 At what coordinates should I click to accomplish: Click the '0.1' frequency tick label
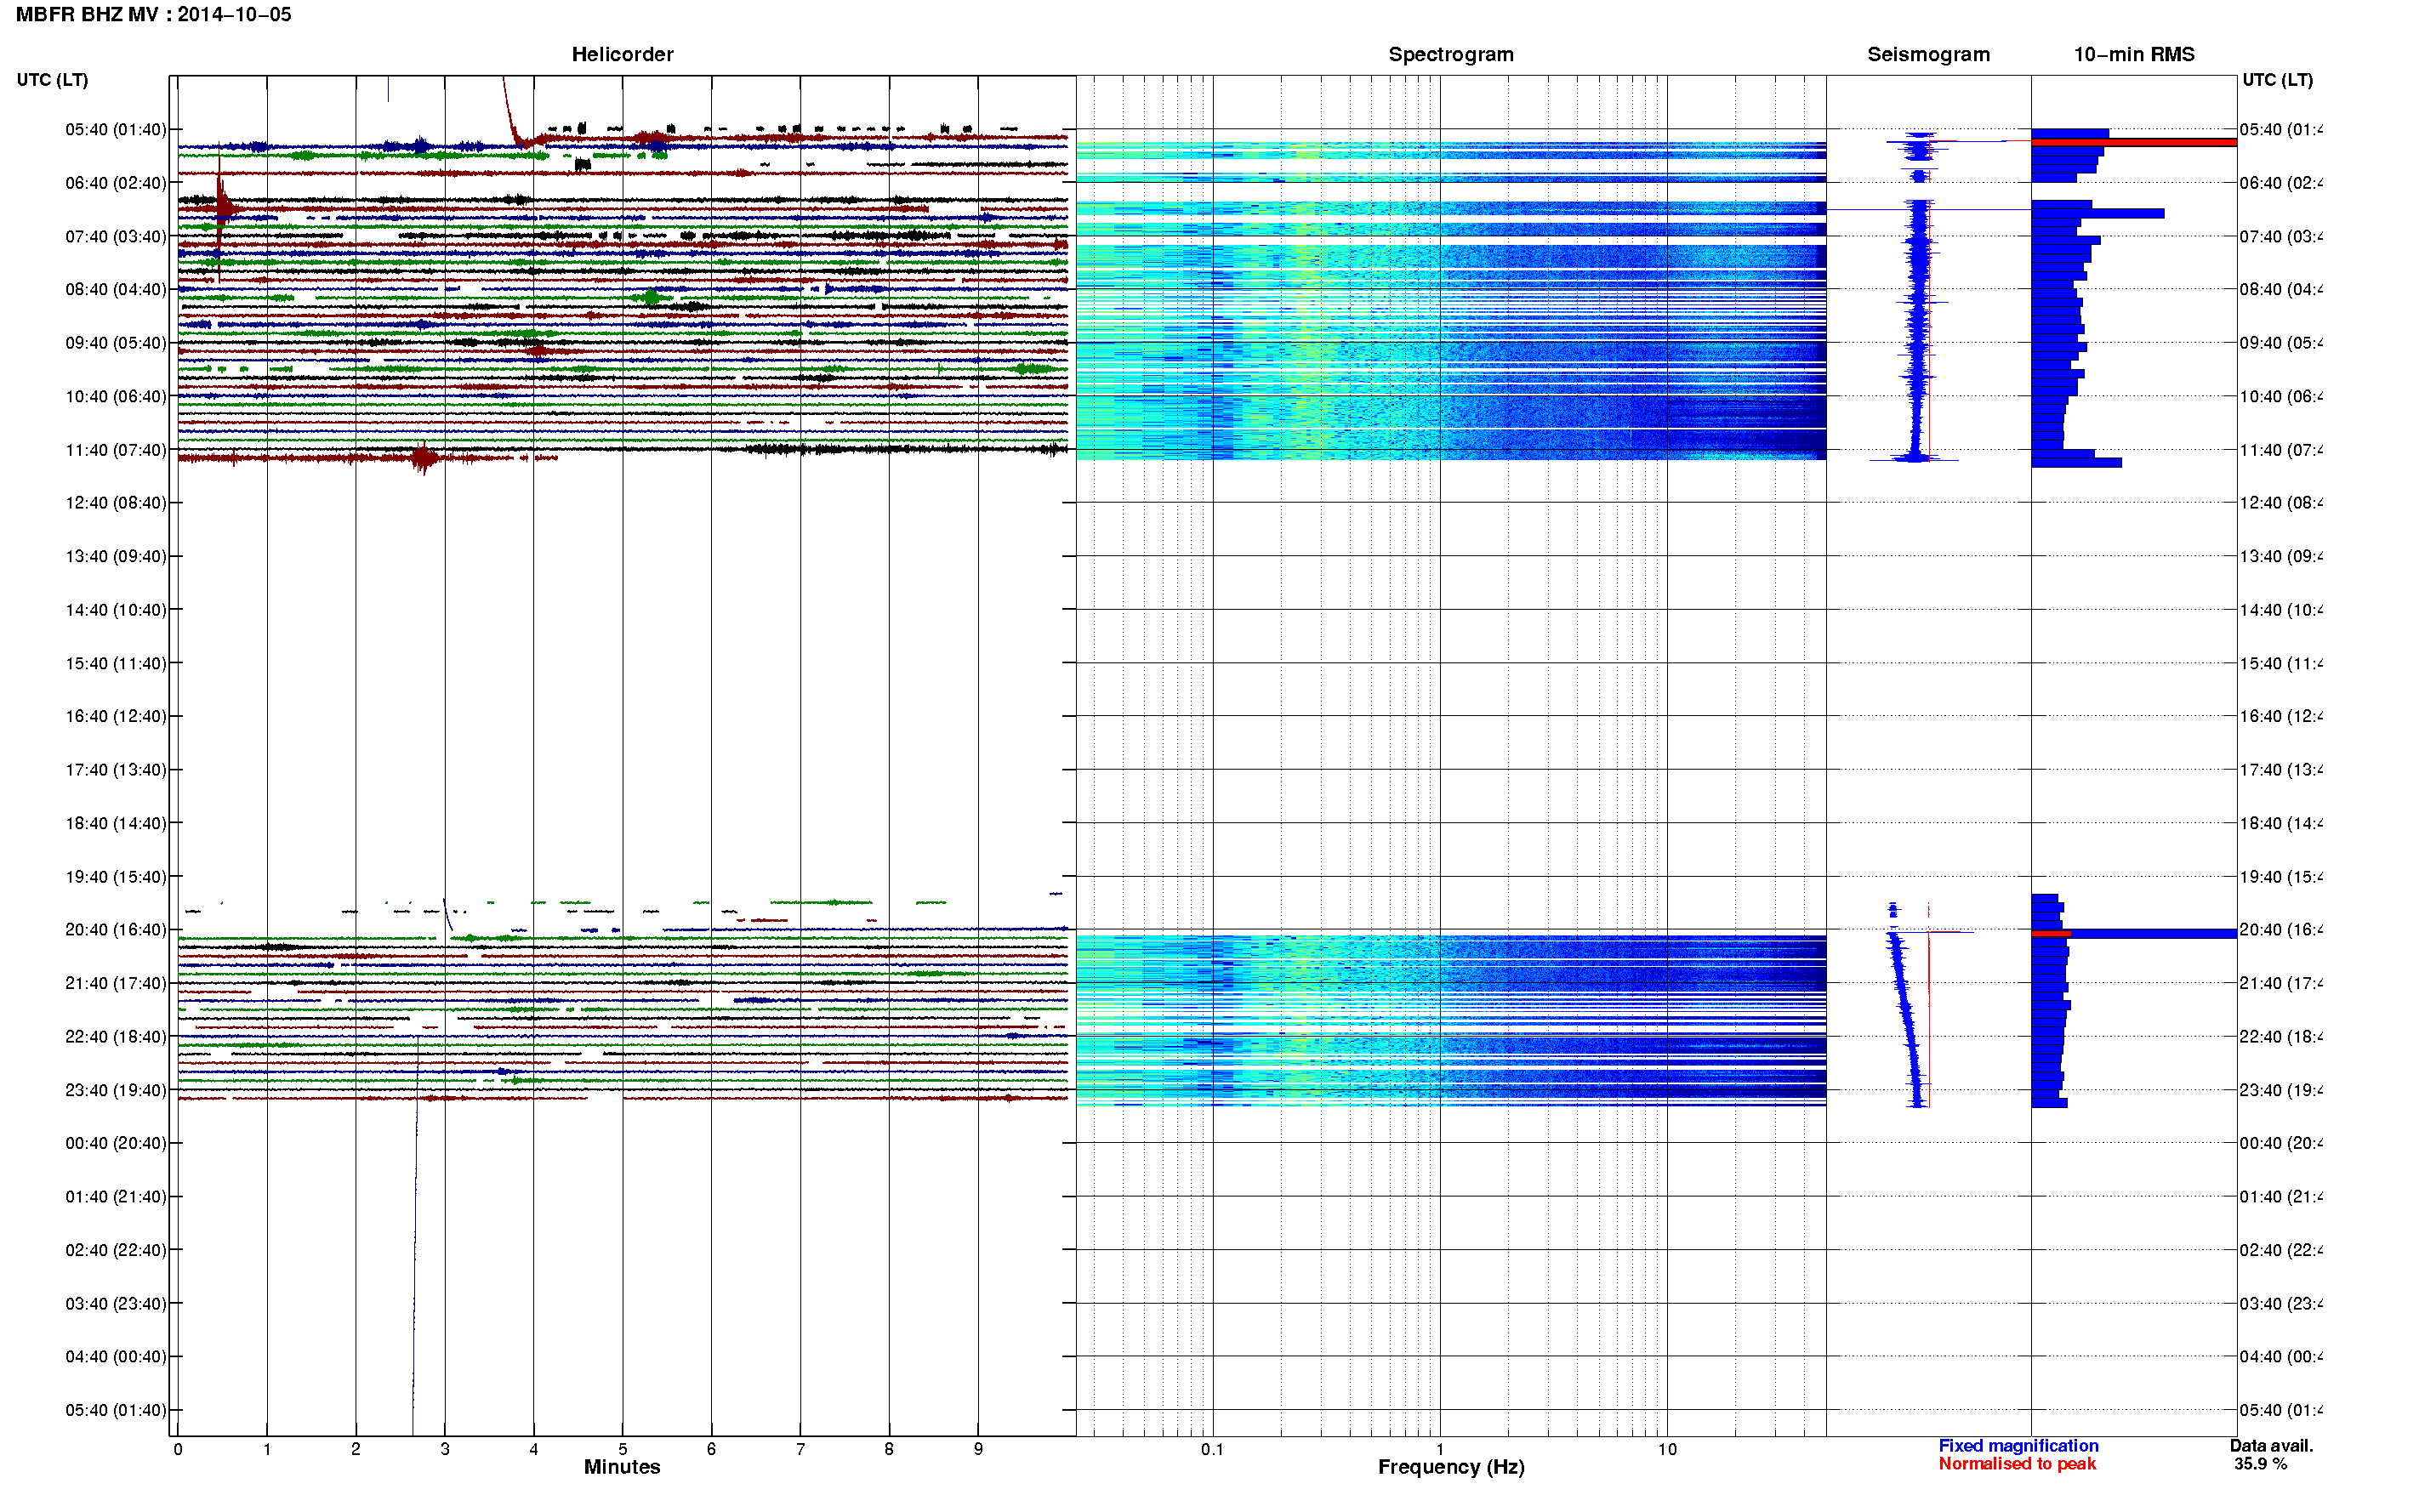point(1212,1449)
